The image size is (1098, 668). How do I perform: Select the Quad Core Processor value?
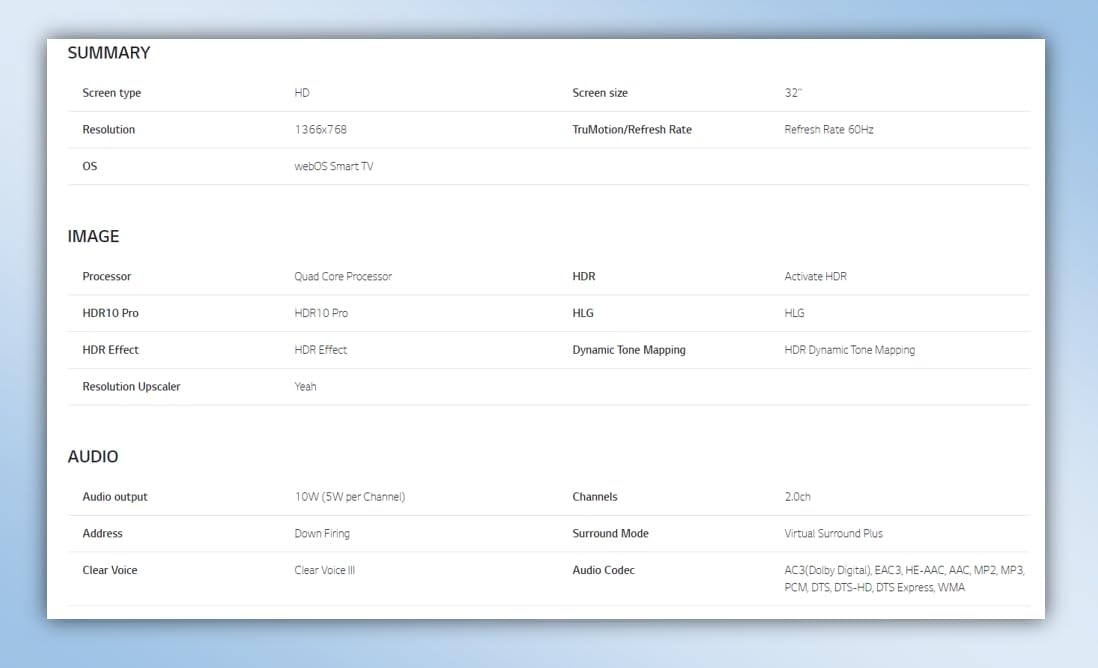tap(343, 277)
